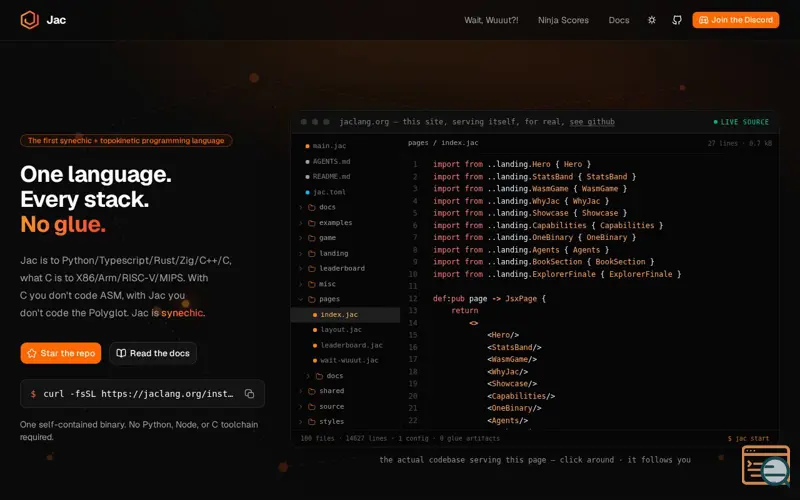Image resolution: width=800 pixels, height=500 pixels.
Task: Click the source folder icon
Action: click(x=312, y=407)
